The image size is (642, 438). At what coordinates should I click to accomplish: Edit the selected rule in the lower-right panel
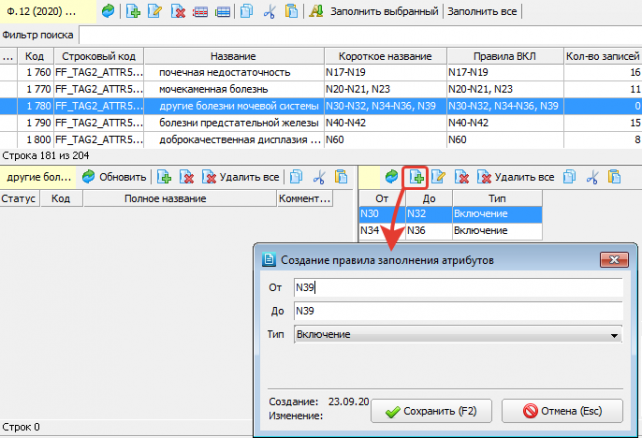pos(439,177)
